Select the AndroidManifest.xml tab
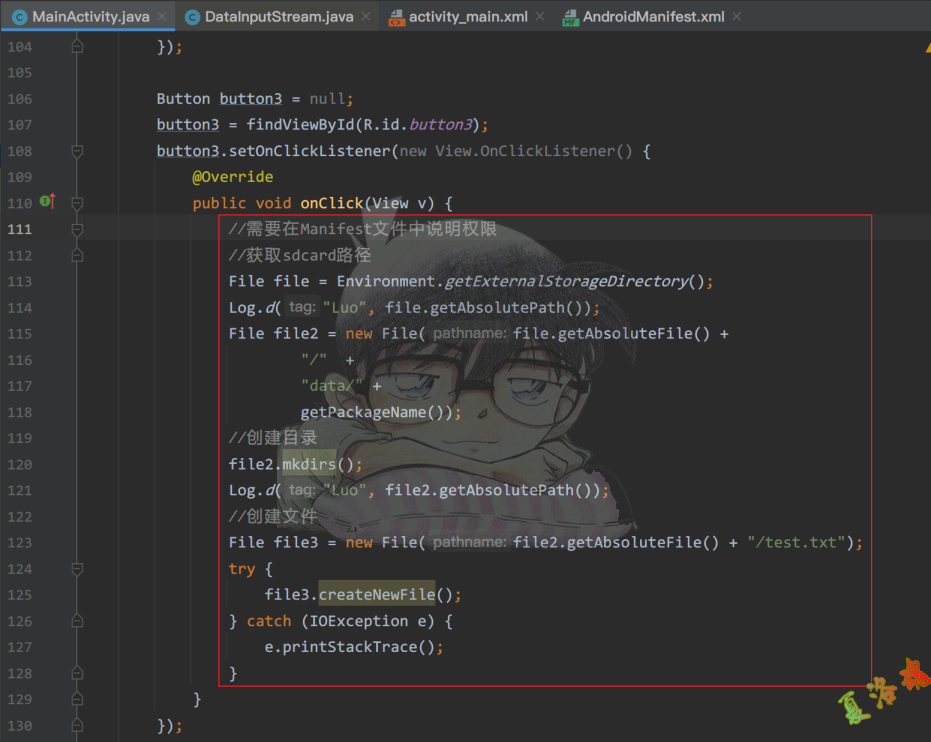Screen dimensions: 931x742 652,17
